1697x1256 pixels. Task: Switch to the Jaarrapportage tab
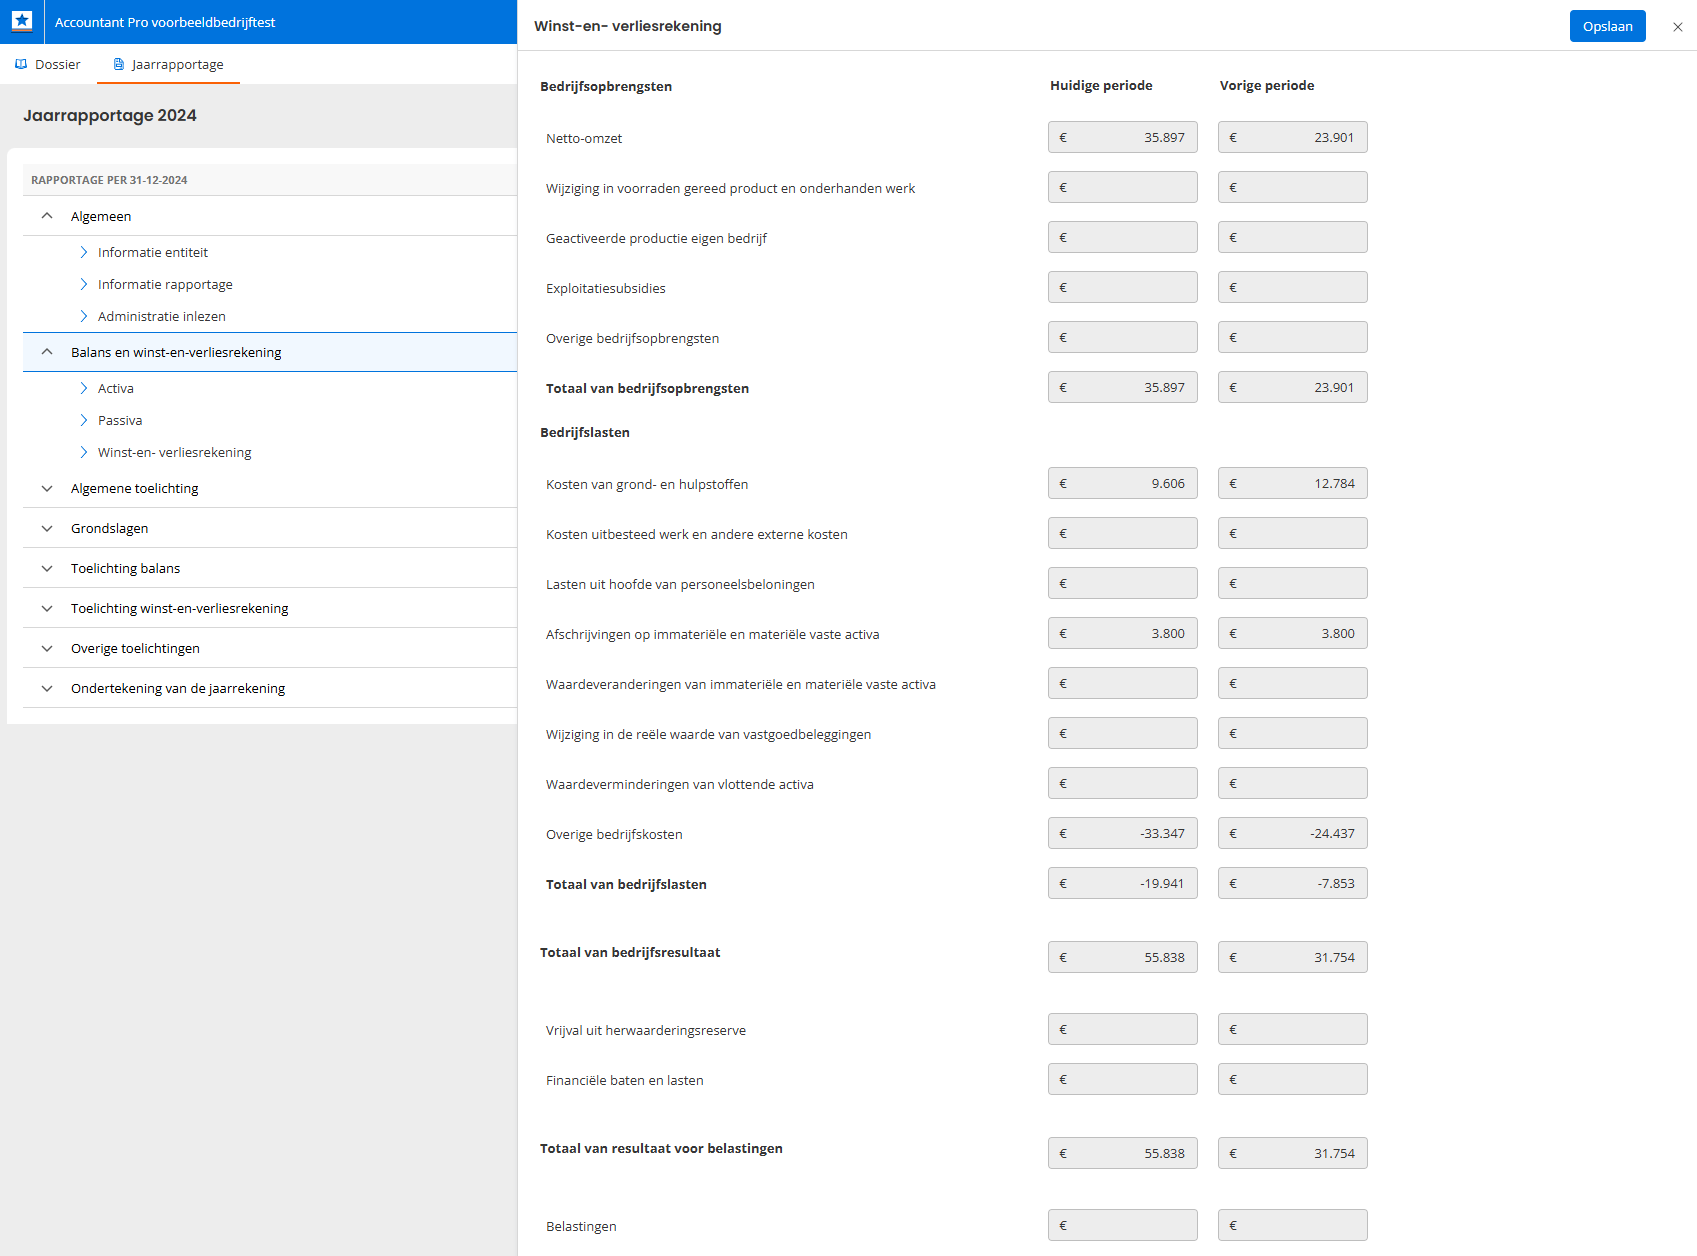pos(168,64)
